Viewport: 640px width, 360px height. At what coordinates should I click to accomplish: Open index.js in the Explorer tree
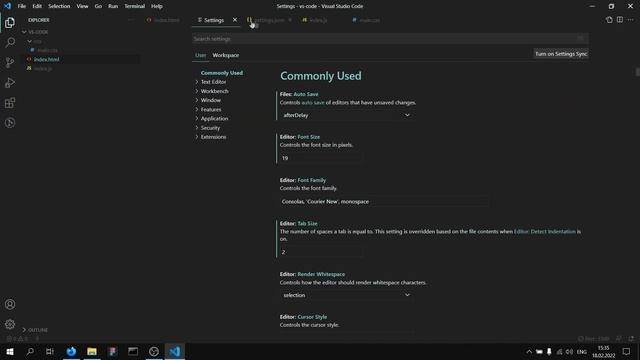click(x=43, y=69)
